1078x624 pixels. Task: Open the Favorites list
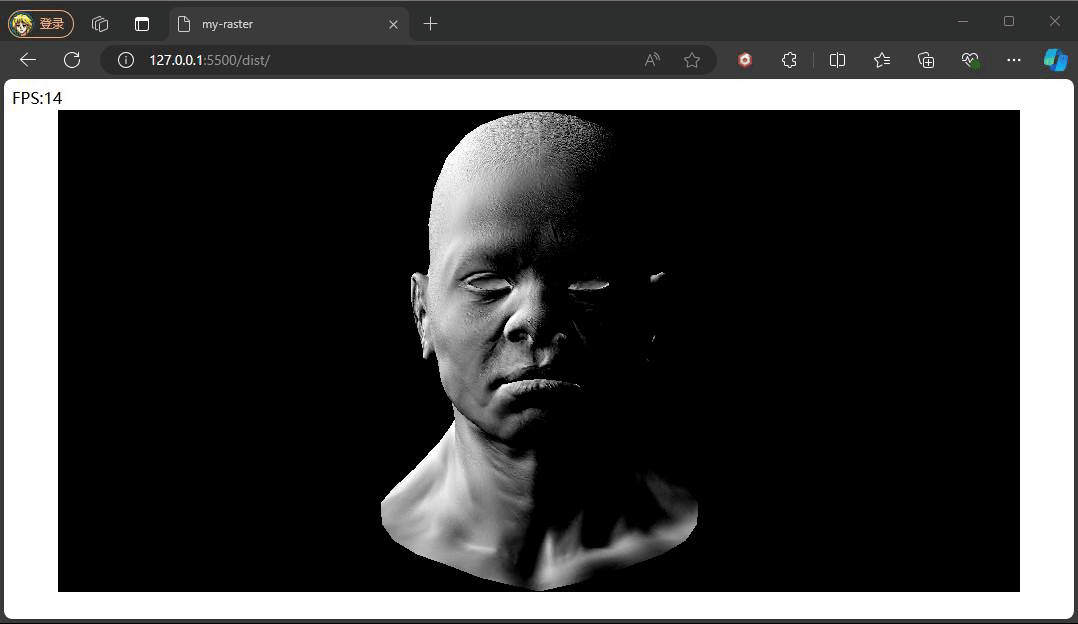pos(882,60)
